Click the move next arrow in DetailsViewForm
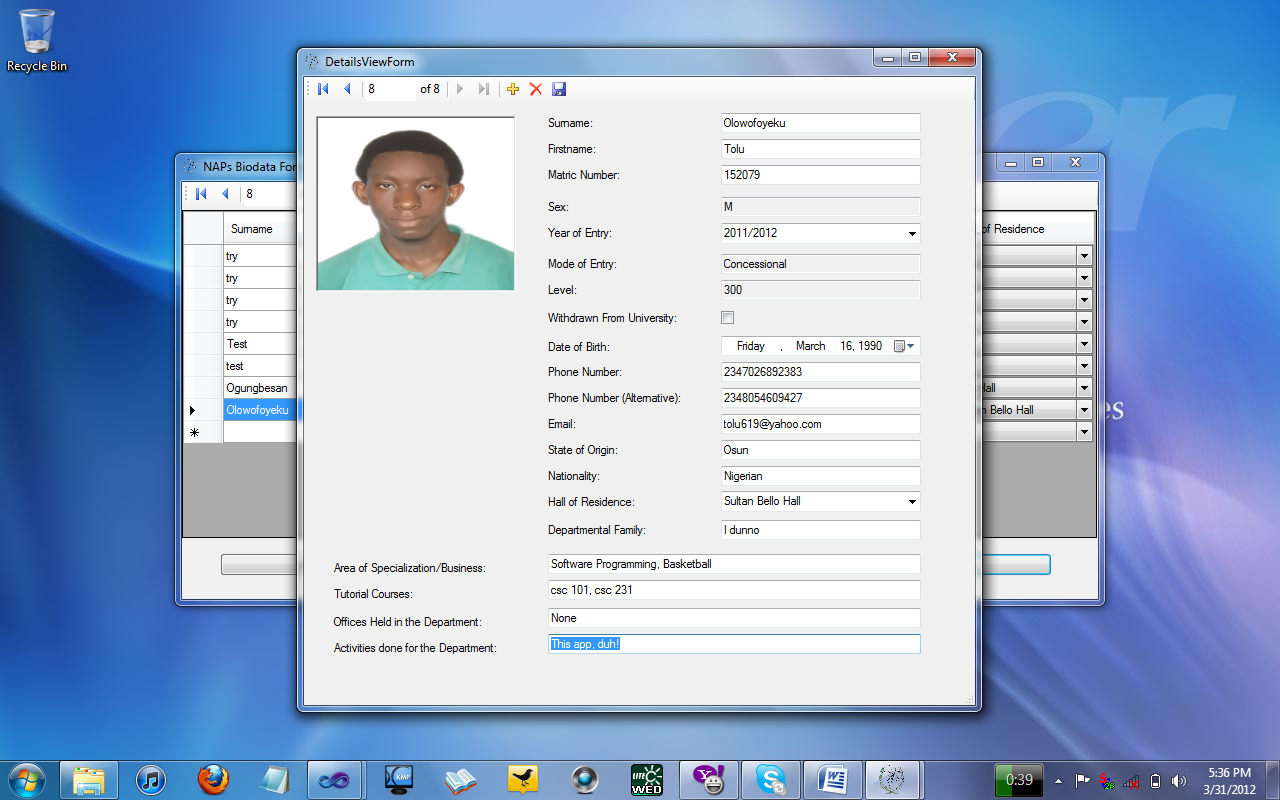Screen dimensions: 1280x800 [x=460, y=89]
